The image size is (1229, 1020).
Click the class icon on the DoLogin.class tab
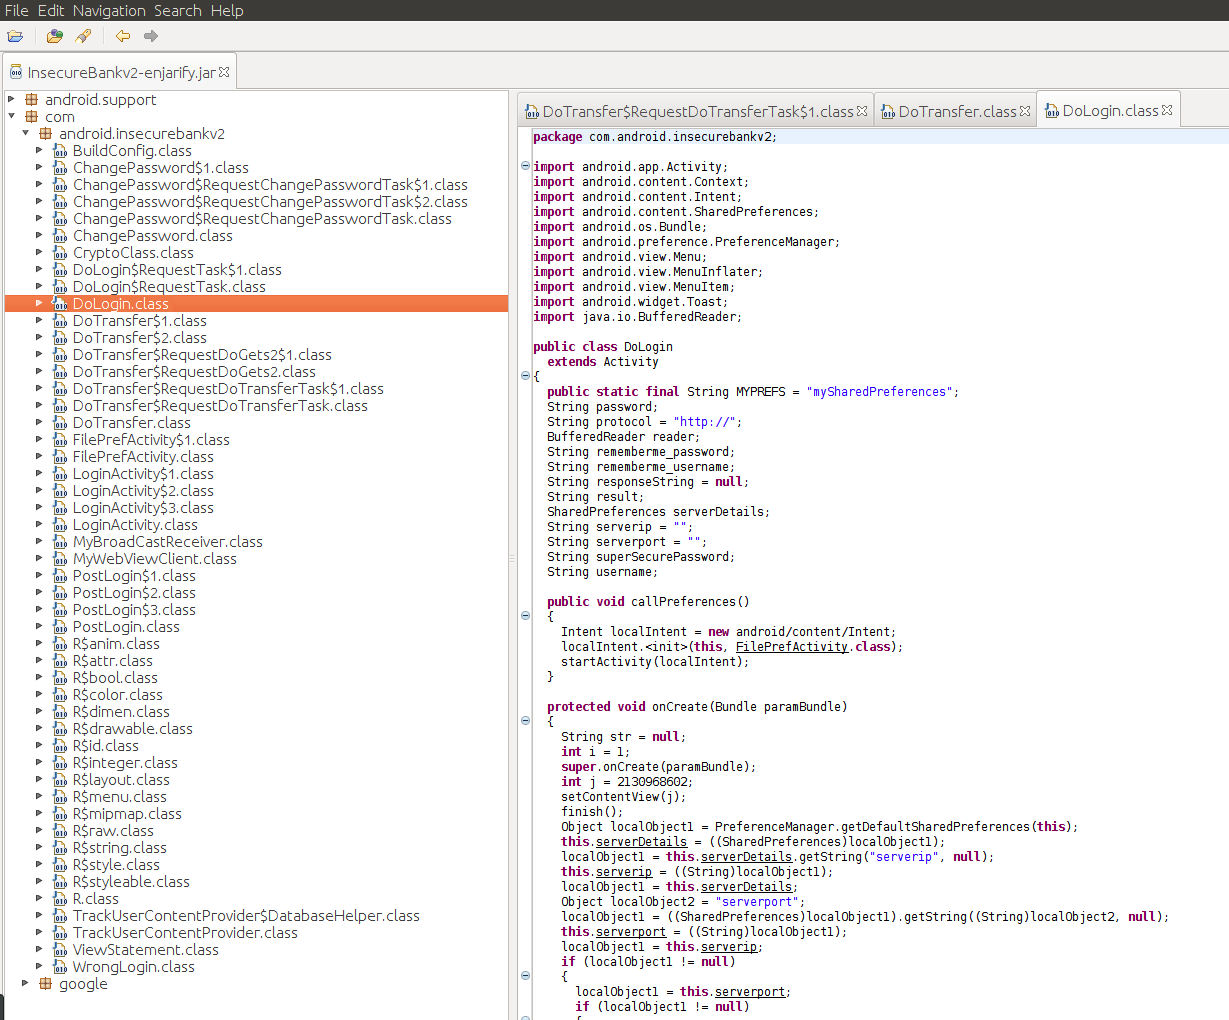tap(1051, 110)
